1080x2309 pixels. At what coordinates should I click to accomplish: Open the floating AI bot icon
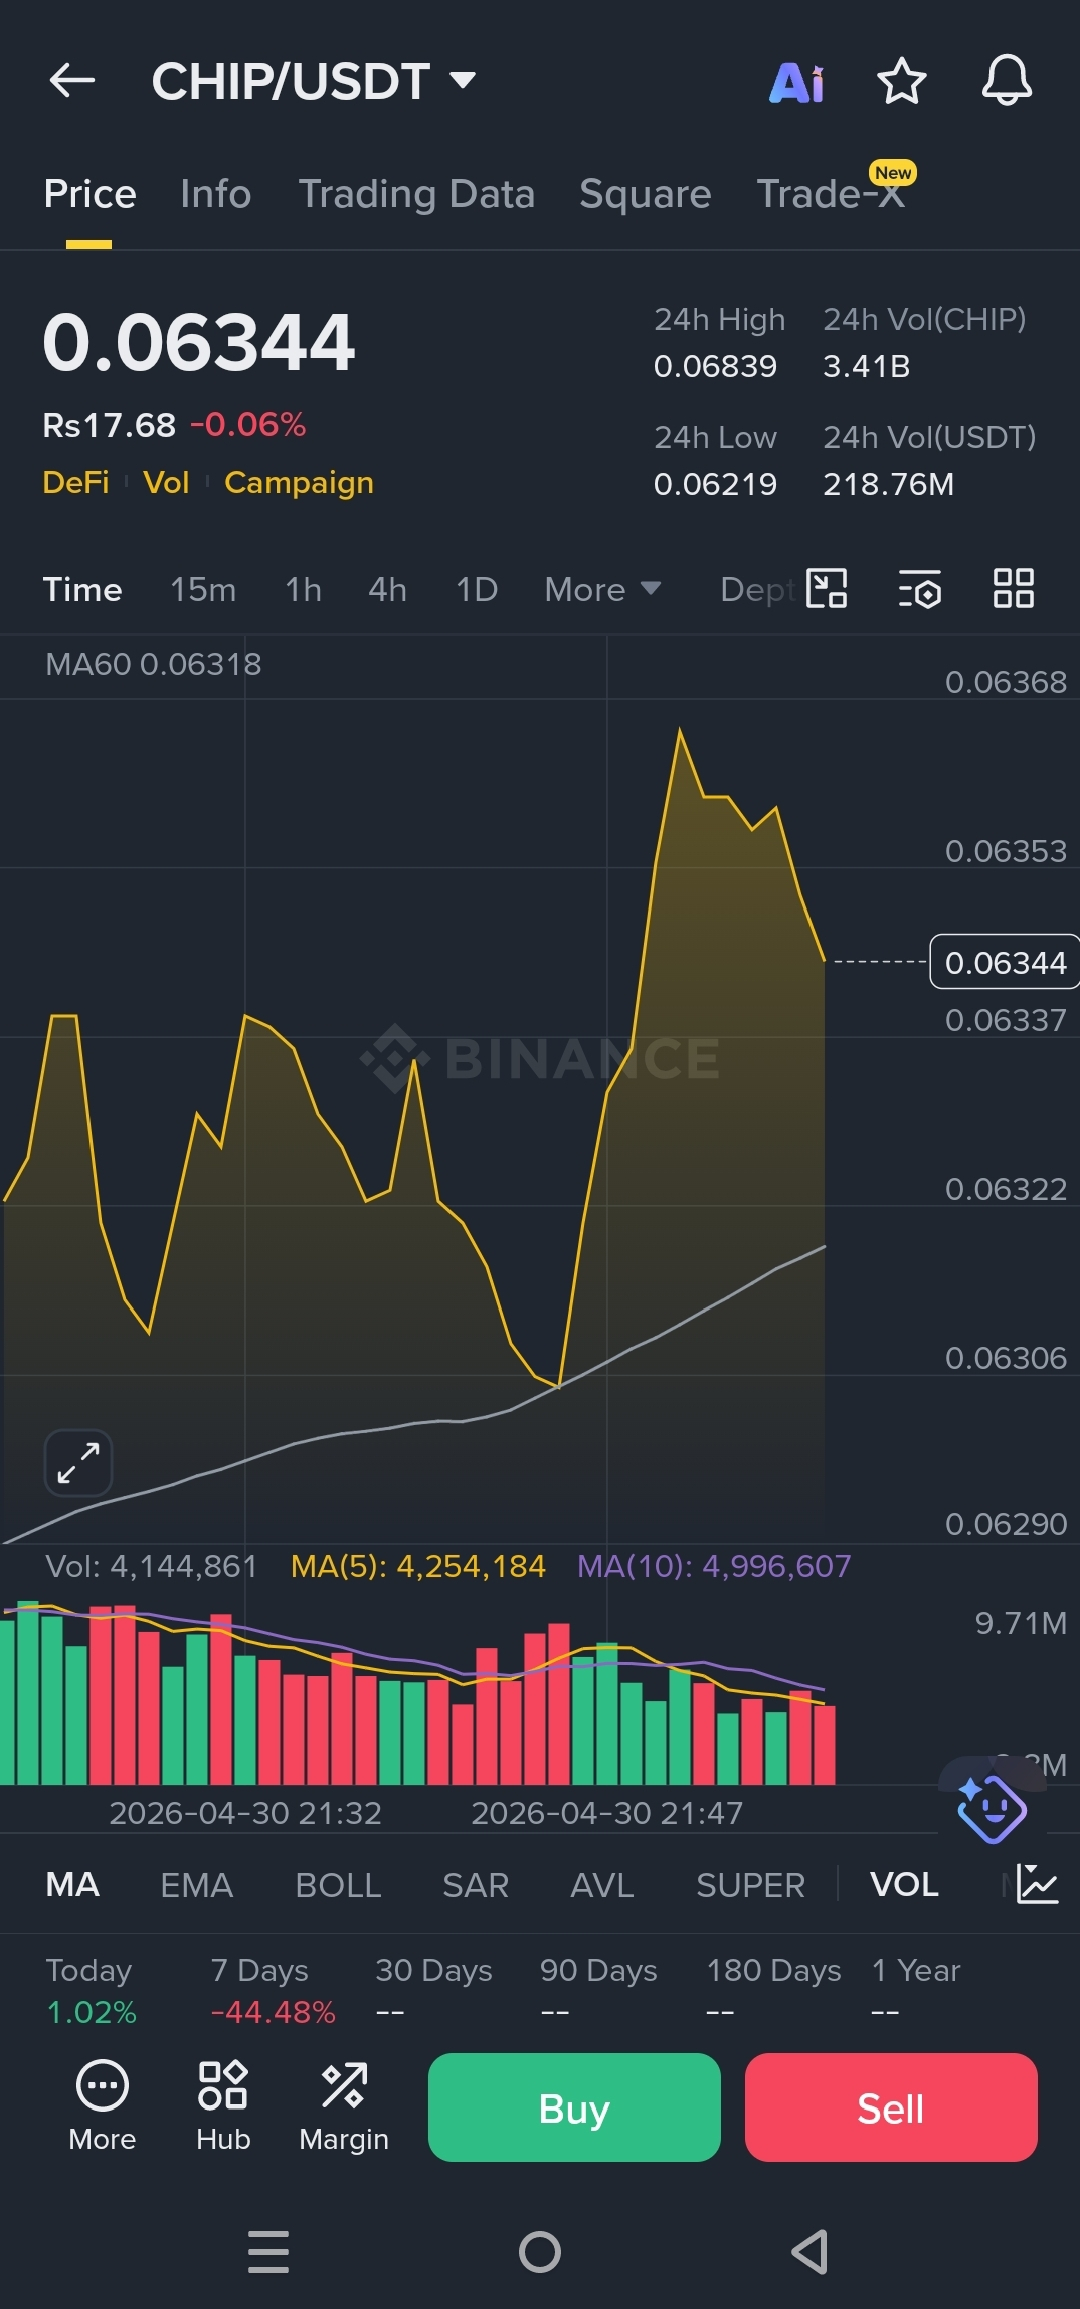point(991,1807)
